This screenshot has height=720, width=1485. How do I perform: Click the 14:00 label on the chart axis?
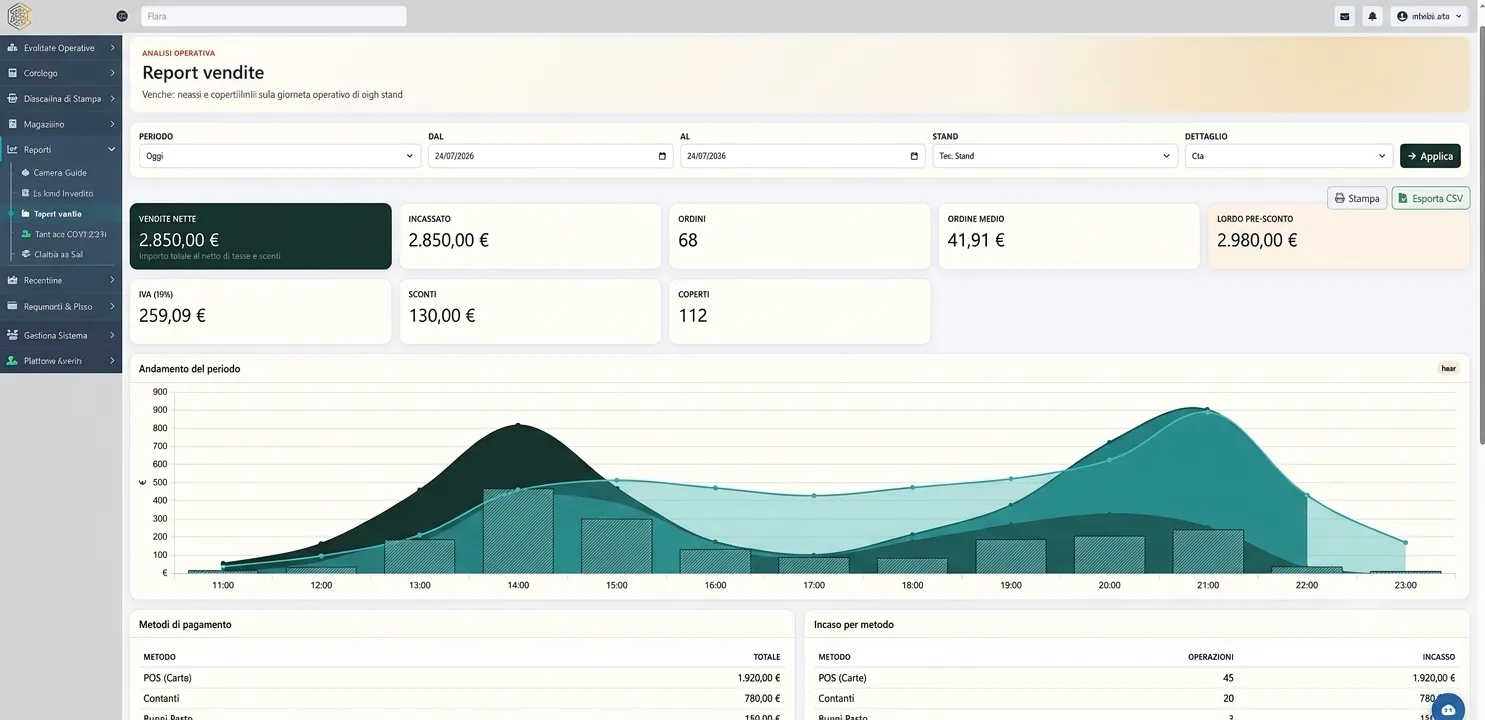(518, 585)
